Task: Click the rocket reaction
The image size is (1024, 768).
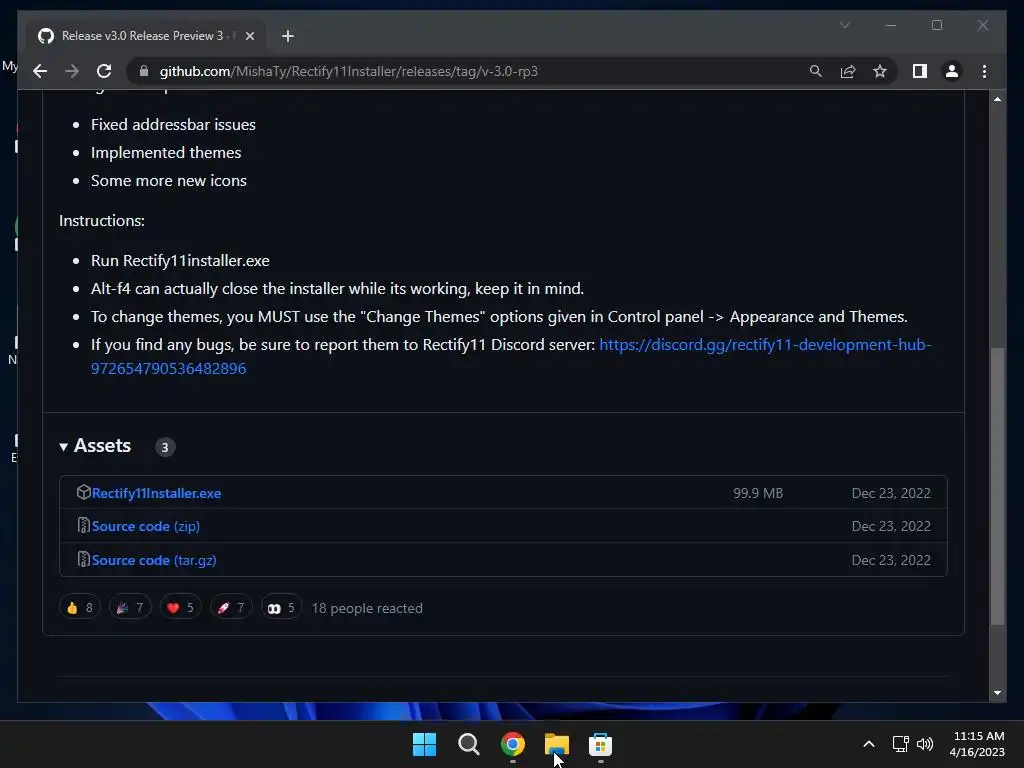Action: tap(231, 608)
